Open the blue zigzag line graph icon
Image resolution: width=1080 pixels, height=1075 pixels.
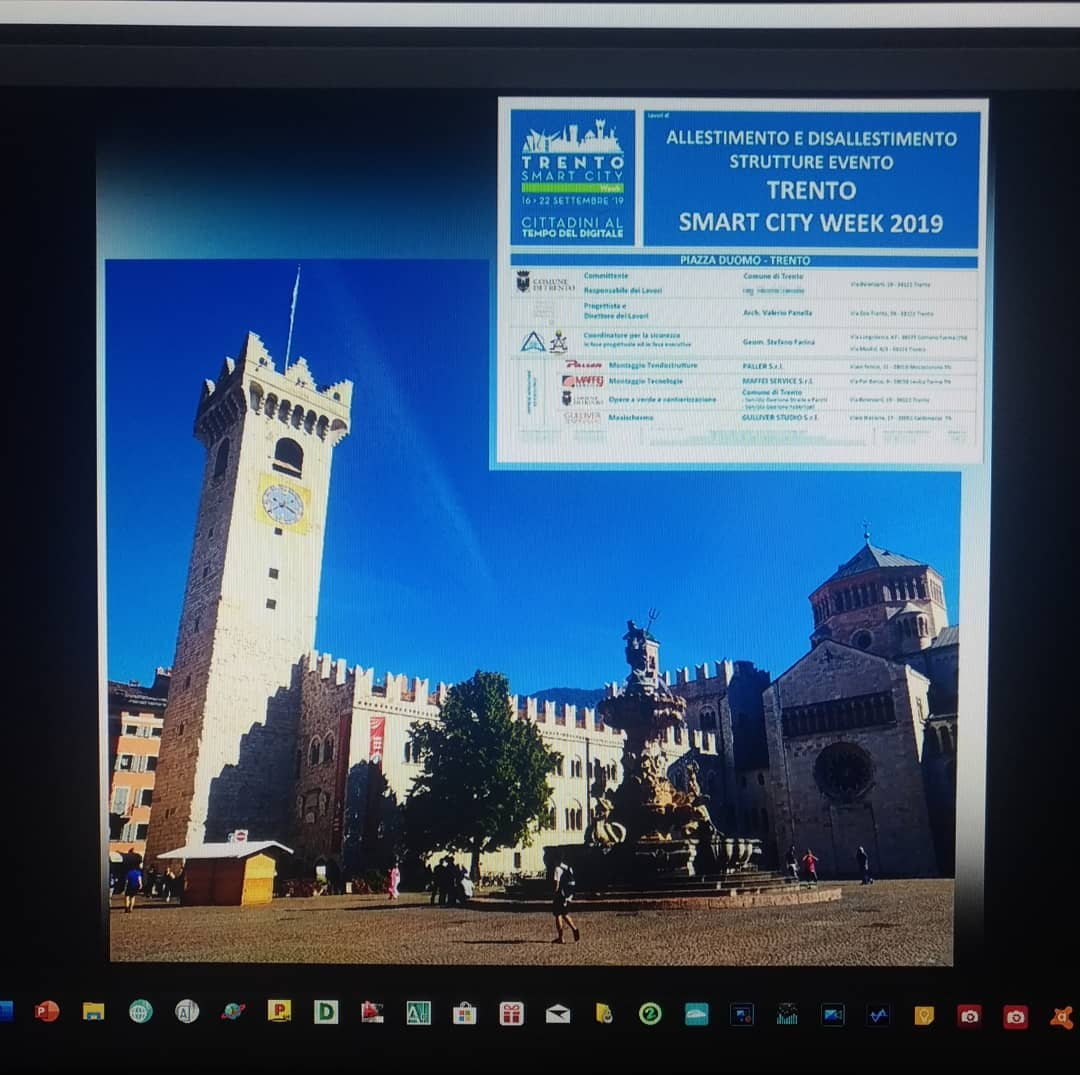(878, 1015)
